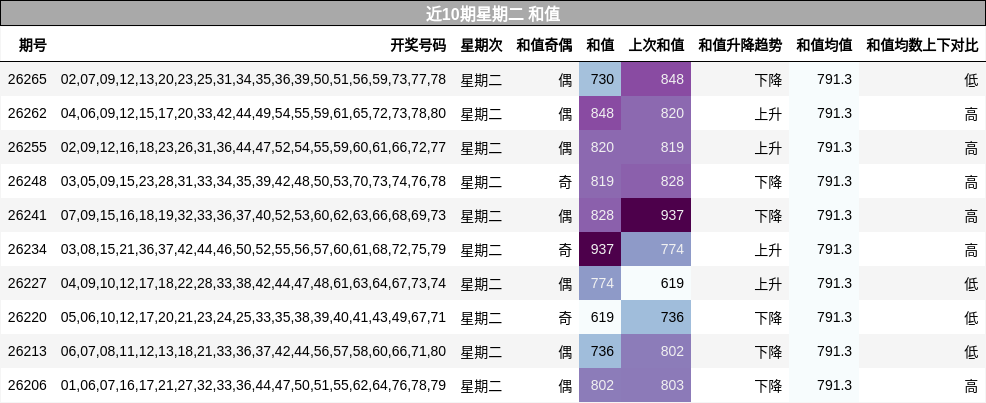Click the draw numbers for issue 26248
The height and width of the screenshot is (403, 986).
[253, 181]
